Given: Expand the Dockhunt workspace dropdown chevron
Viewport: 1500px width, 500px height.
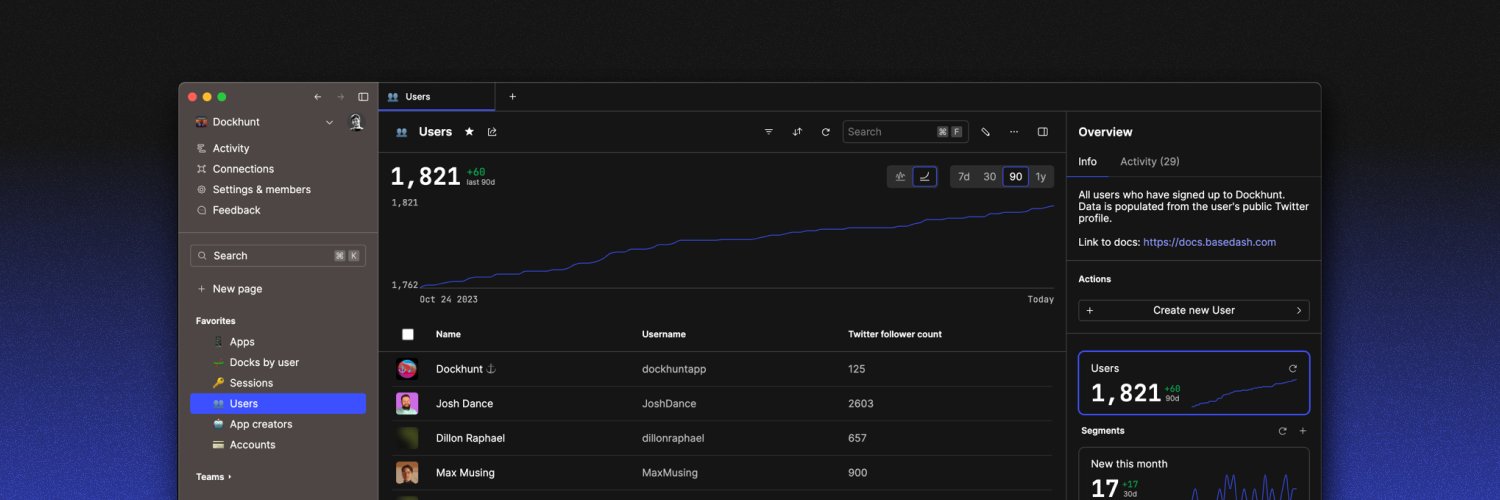Looking at the screenshot, I should tap(329, 122).
